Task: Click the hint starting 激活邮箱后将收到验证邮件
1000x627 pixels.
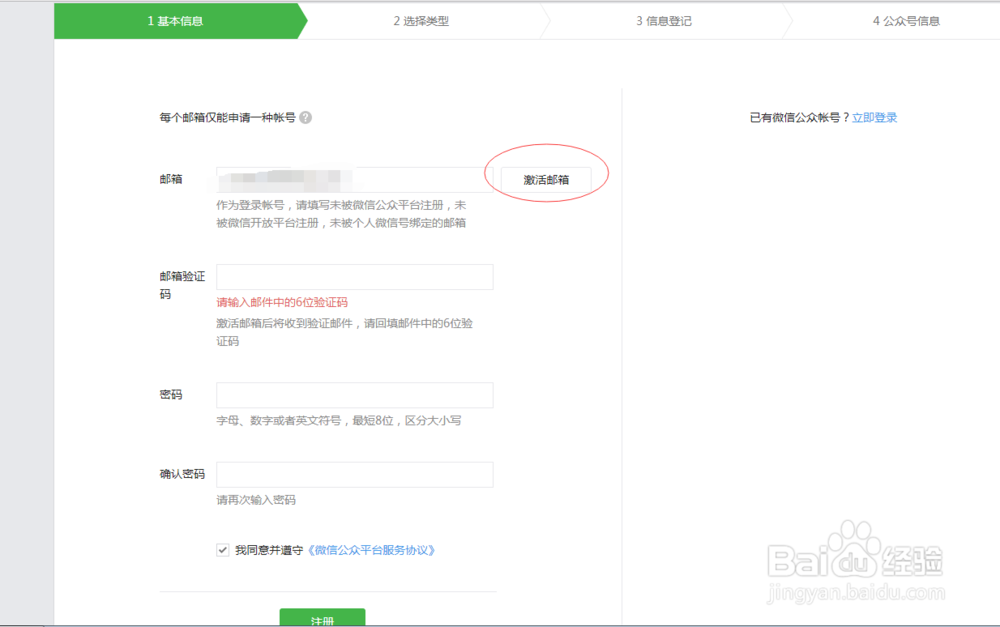Action: (344, 332)
